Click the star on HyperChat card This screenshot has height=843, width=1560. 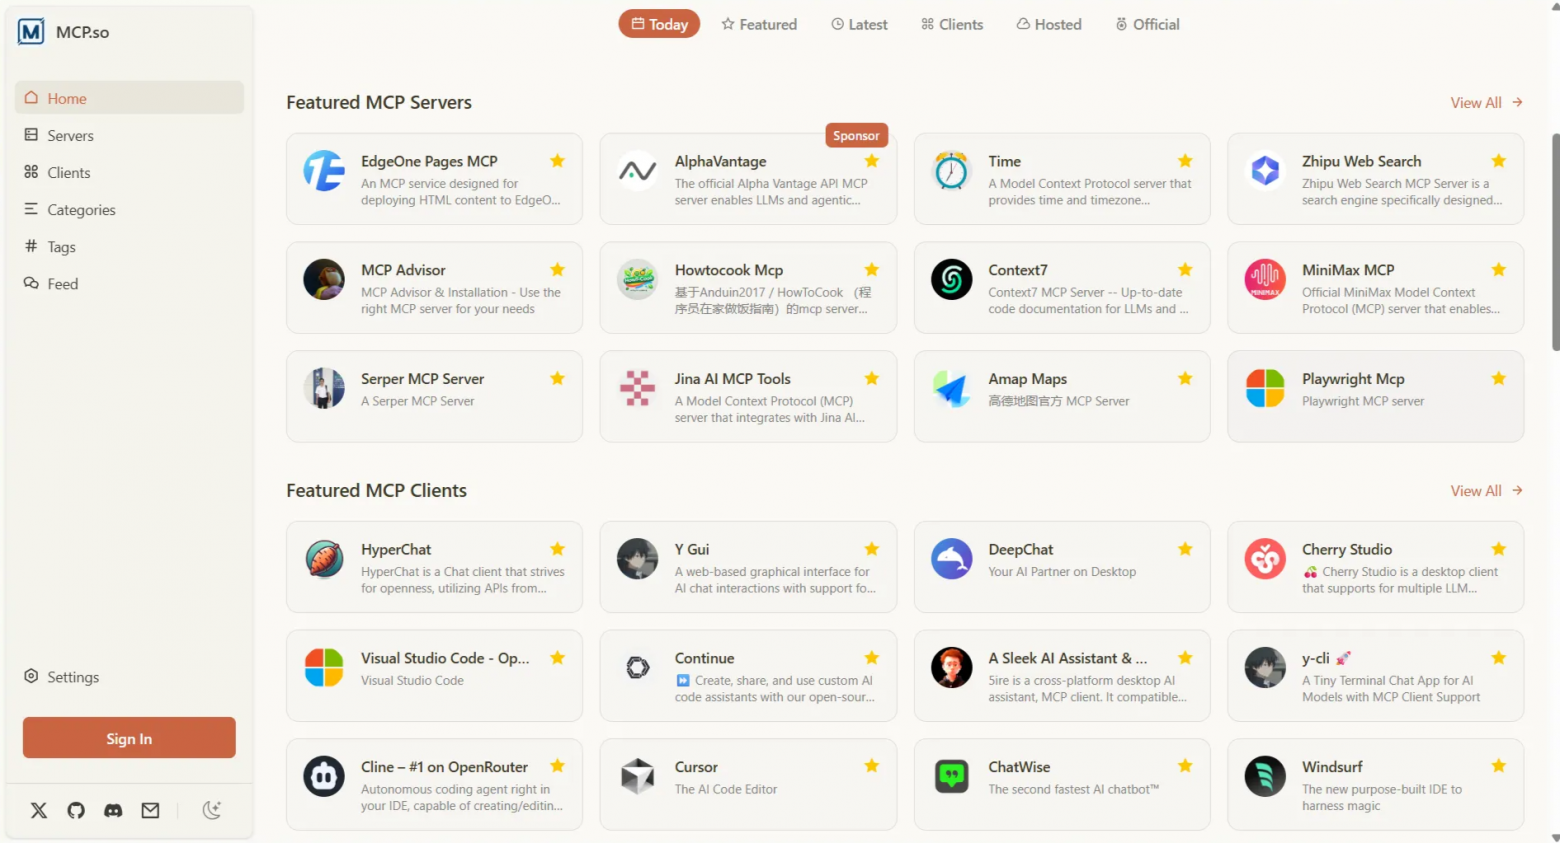558,548
